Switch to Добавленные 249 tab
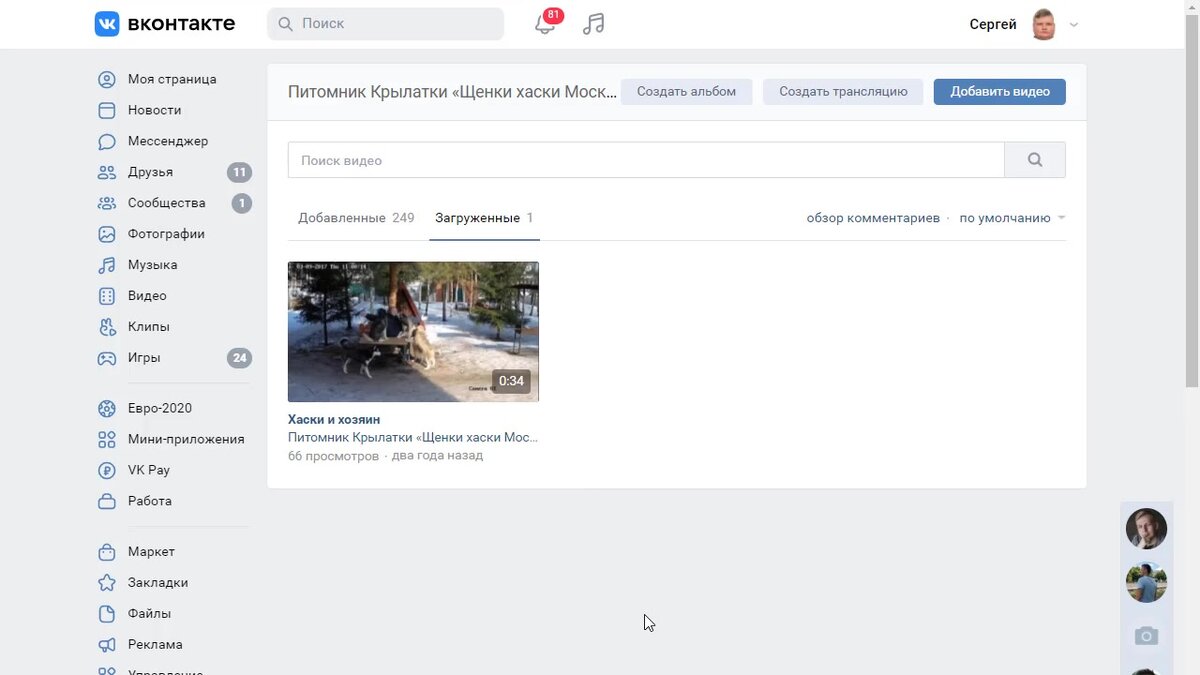 pyautogui.click(x=356, y=218)
